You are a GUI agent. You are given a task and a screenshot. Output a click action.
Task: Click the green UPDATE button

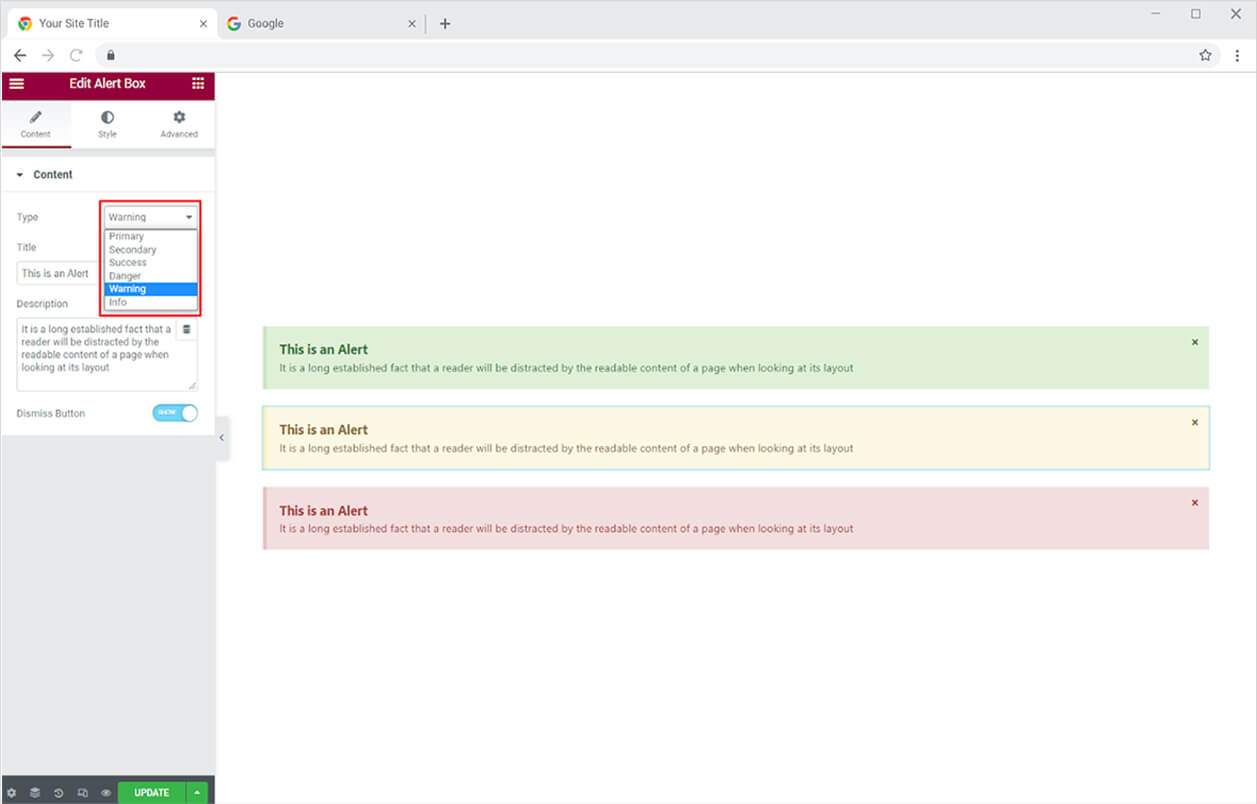(x=150, y=792)
